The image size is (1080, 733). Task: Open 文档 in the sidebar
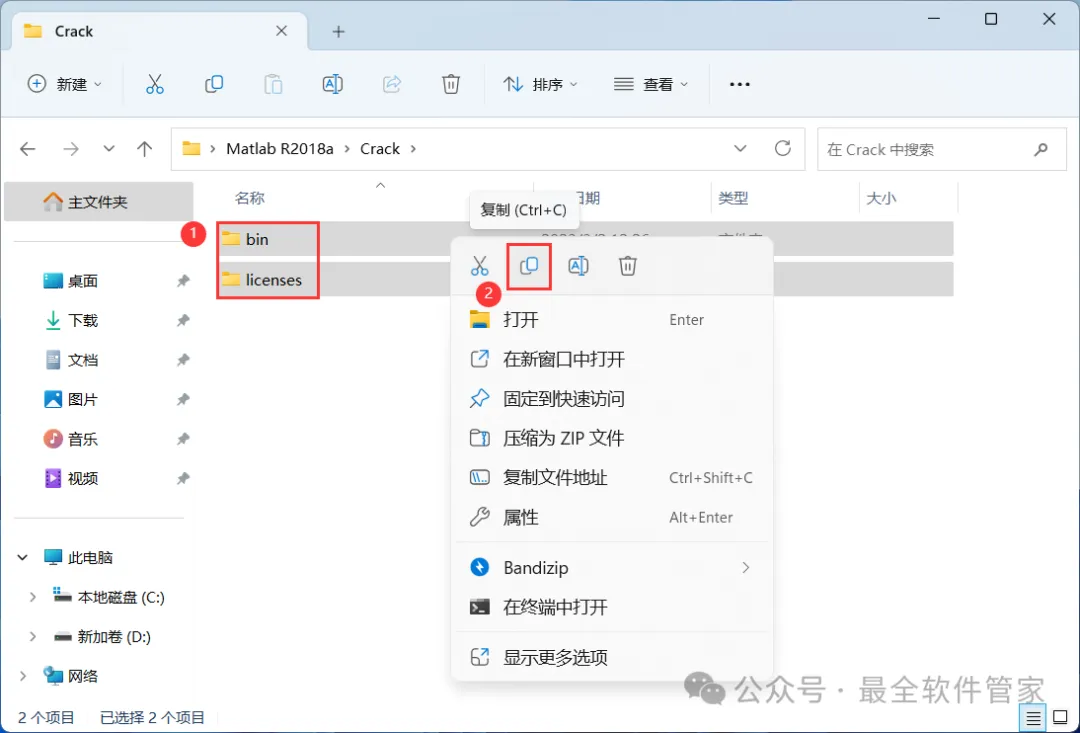(83, 360)
